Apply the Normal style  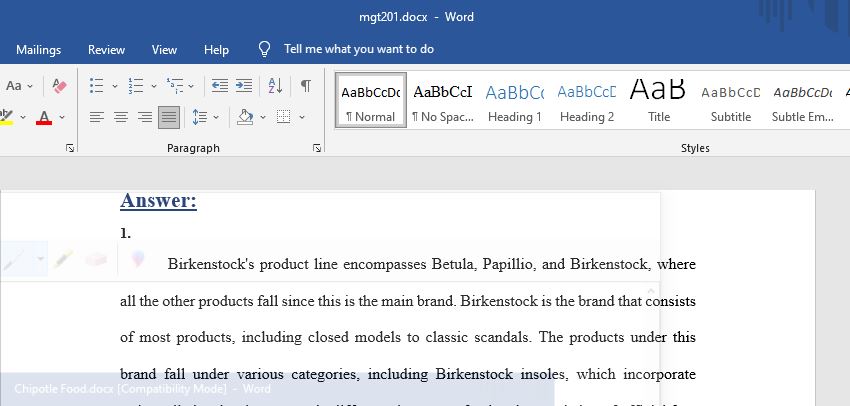tap(371, 101)
